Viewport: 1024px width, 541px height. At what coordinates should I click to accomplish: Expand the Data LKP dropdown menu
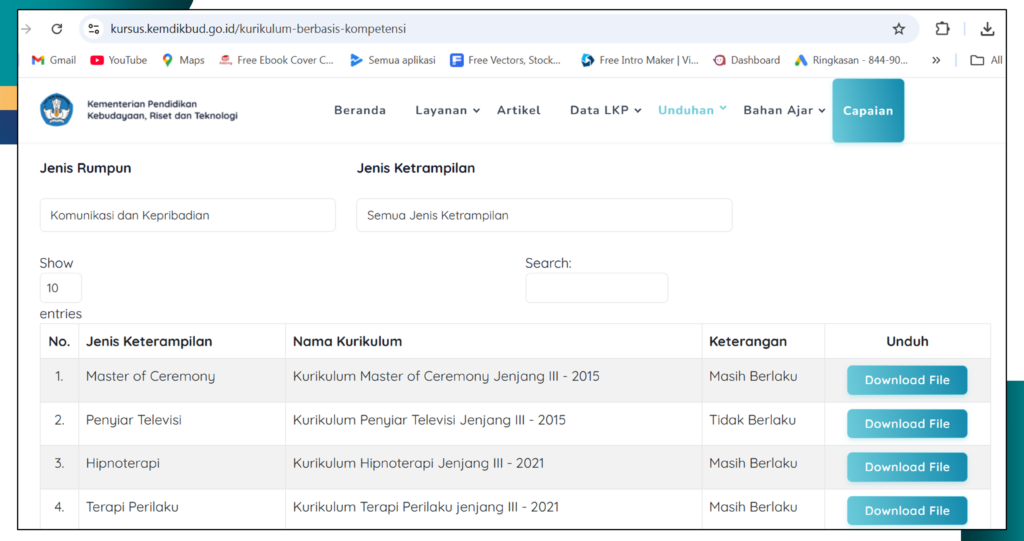tap(605, 110)
